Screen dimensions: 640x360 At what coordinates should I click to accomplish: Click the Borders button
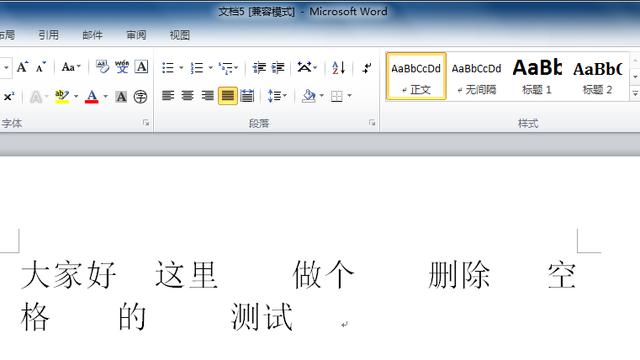click(x=337, y=96)
